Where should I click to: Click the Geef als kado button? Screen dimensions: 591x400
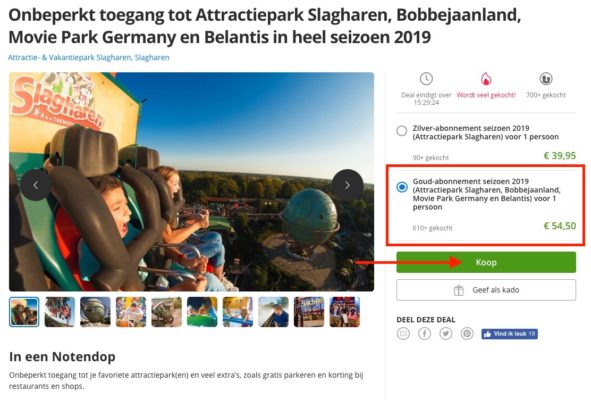pos(486,290)
